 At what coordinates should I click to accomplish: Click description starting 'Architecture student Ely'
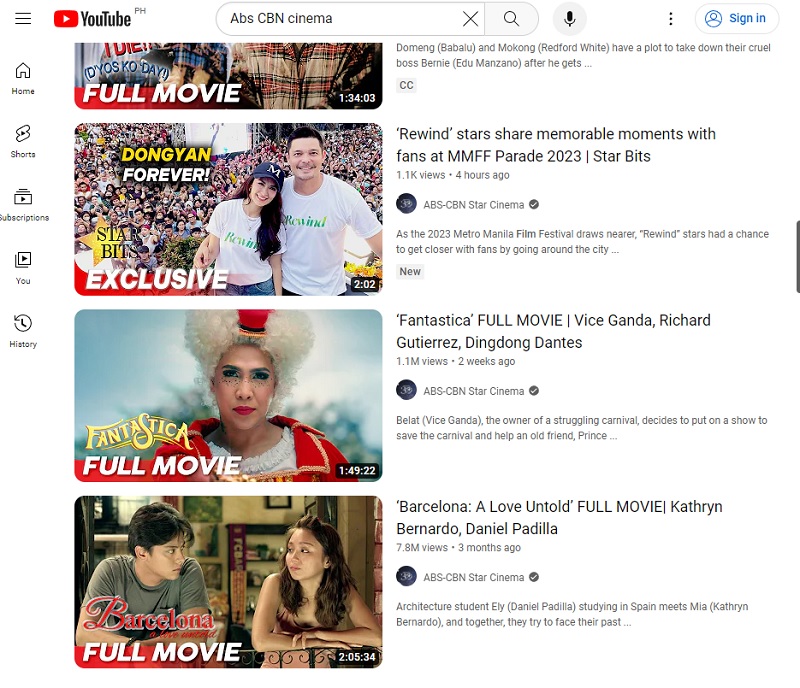[x=572, y=614]
